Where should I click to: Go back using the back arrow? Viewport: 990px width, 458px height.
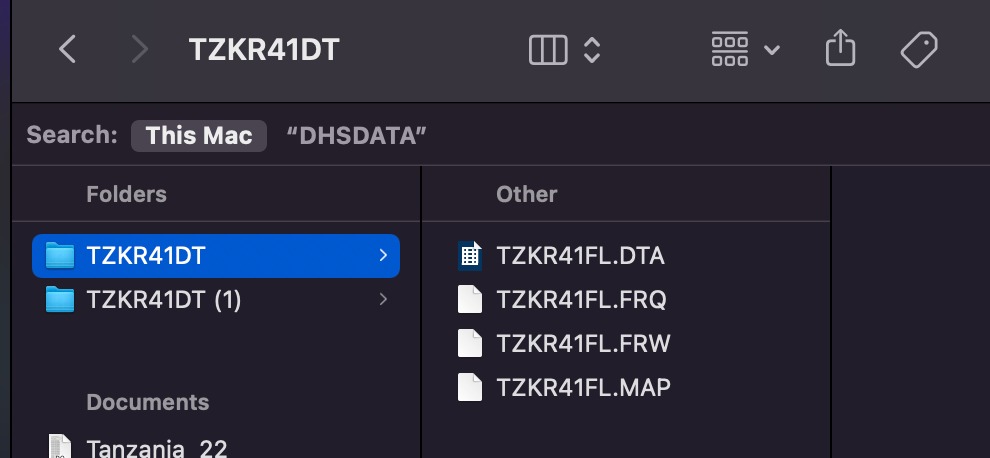pos(67,49)
